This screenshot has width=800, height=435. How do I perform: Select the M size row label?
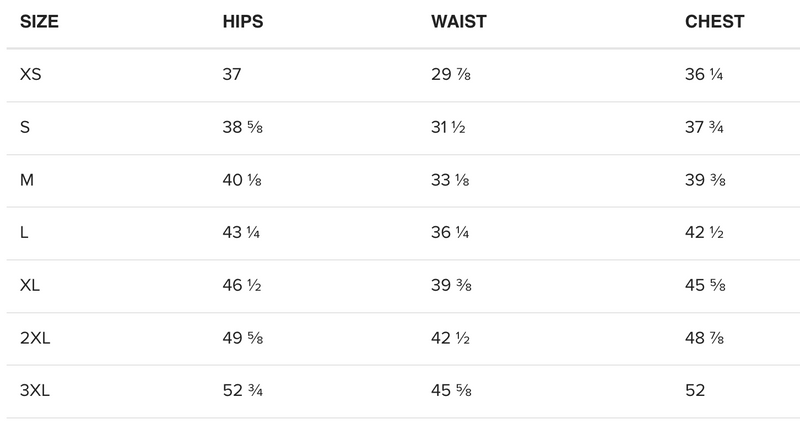tap(26, 181)
